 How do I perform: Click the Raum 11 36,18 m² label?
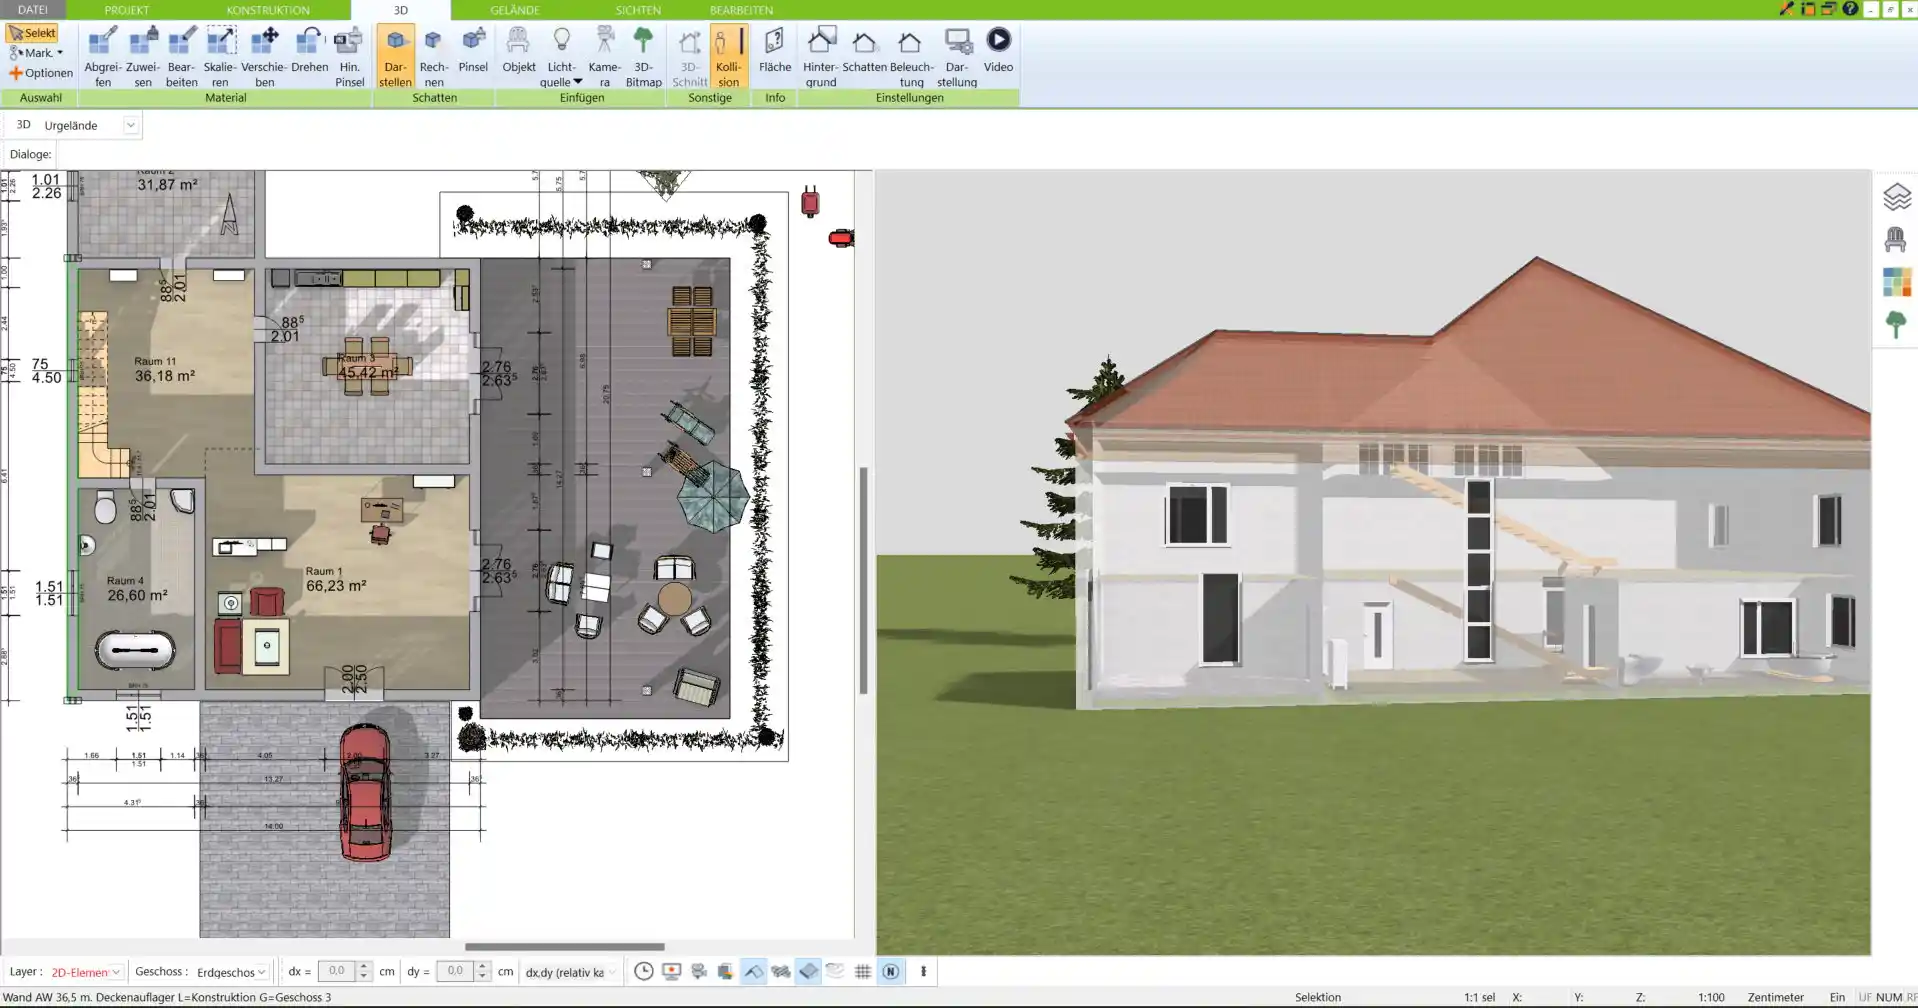coord(164,369)
